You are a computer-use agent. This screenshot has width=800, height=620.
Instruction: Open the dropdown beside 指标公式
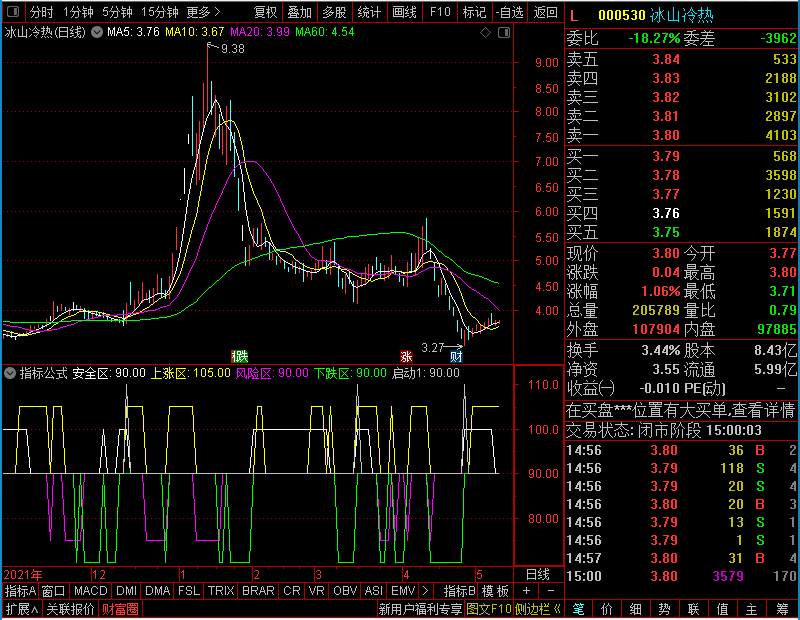(x=10, y=373)
